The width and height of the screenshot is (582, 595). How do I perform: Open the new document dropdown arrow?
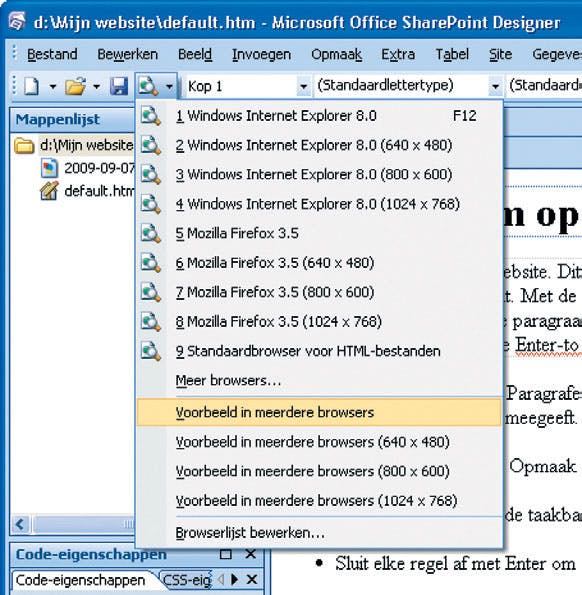(52, 87)
